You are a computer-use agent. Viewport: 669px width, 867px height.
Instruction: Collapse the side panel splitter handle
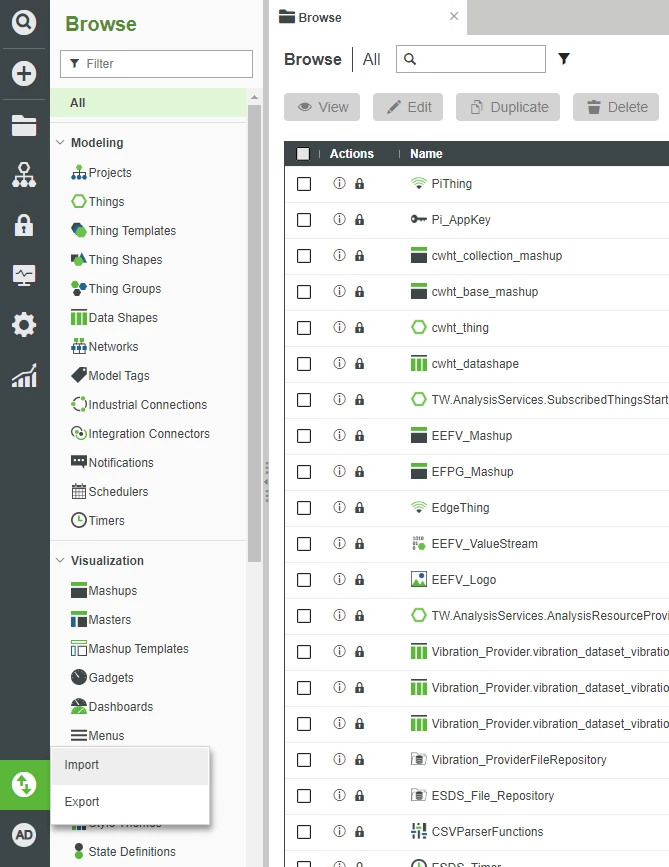[x=266, y=482]
